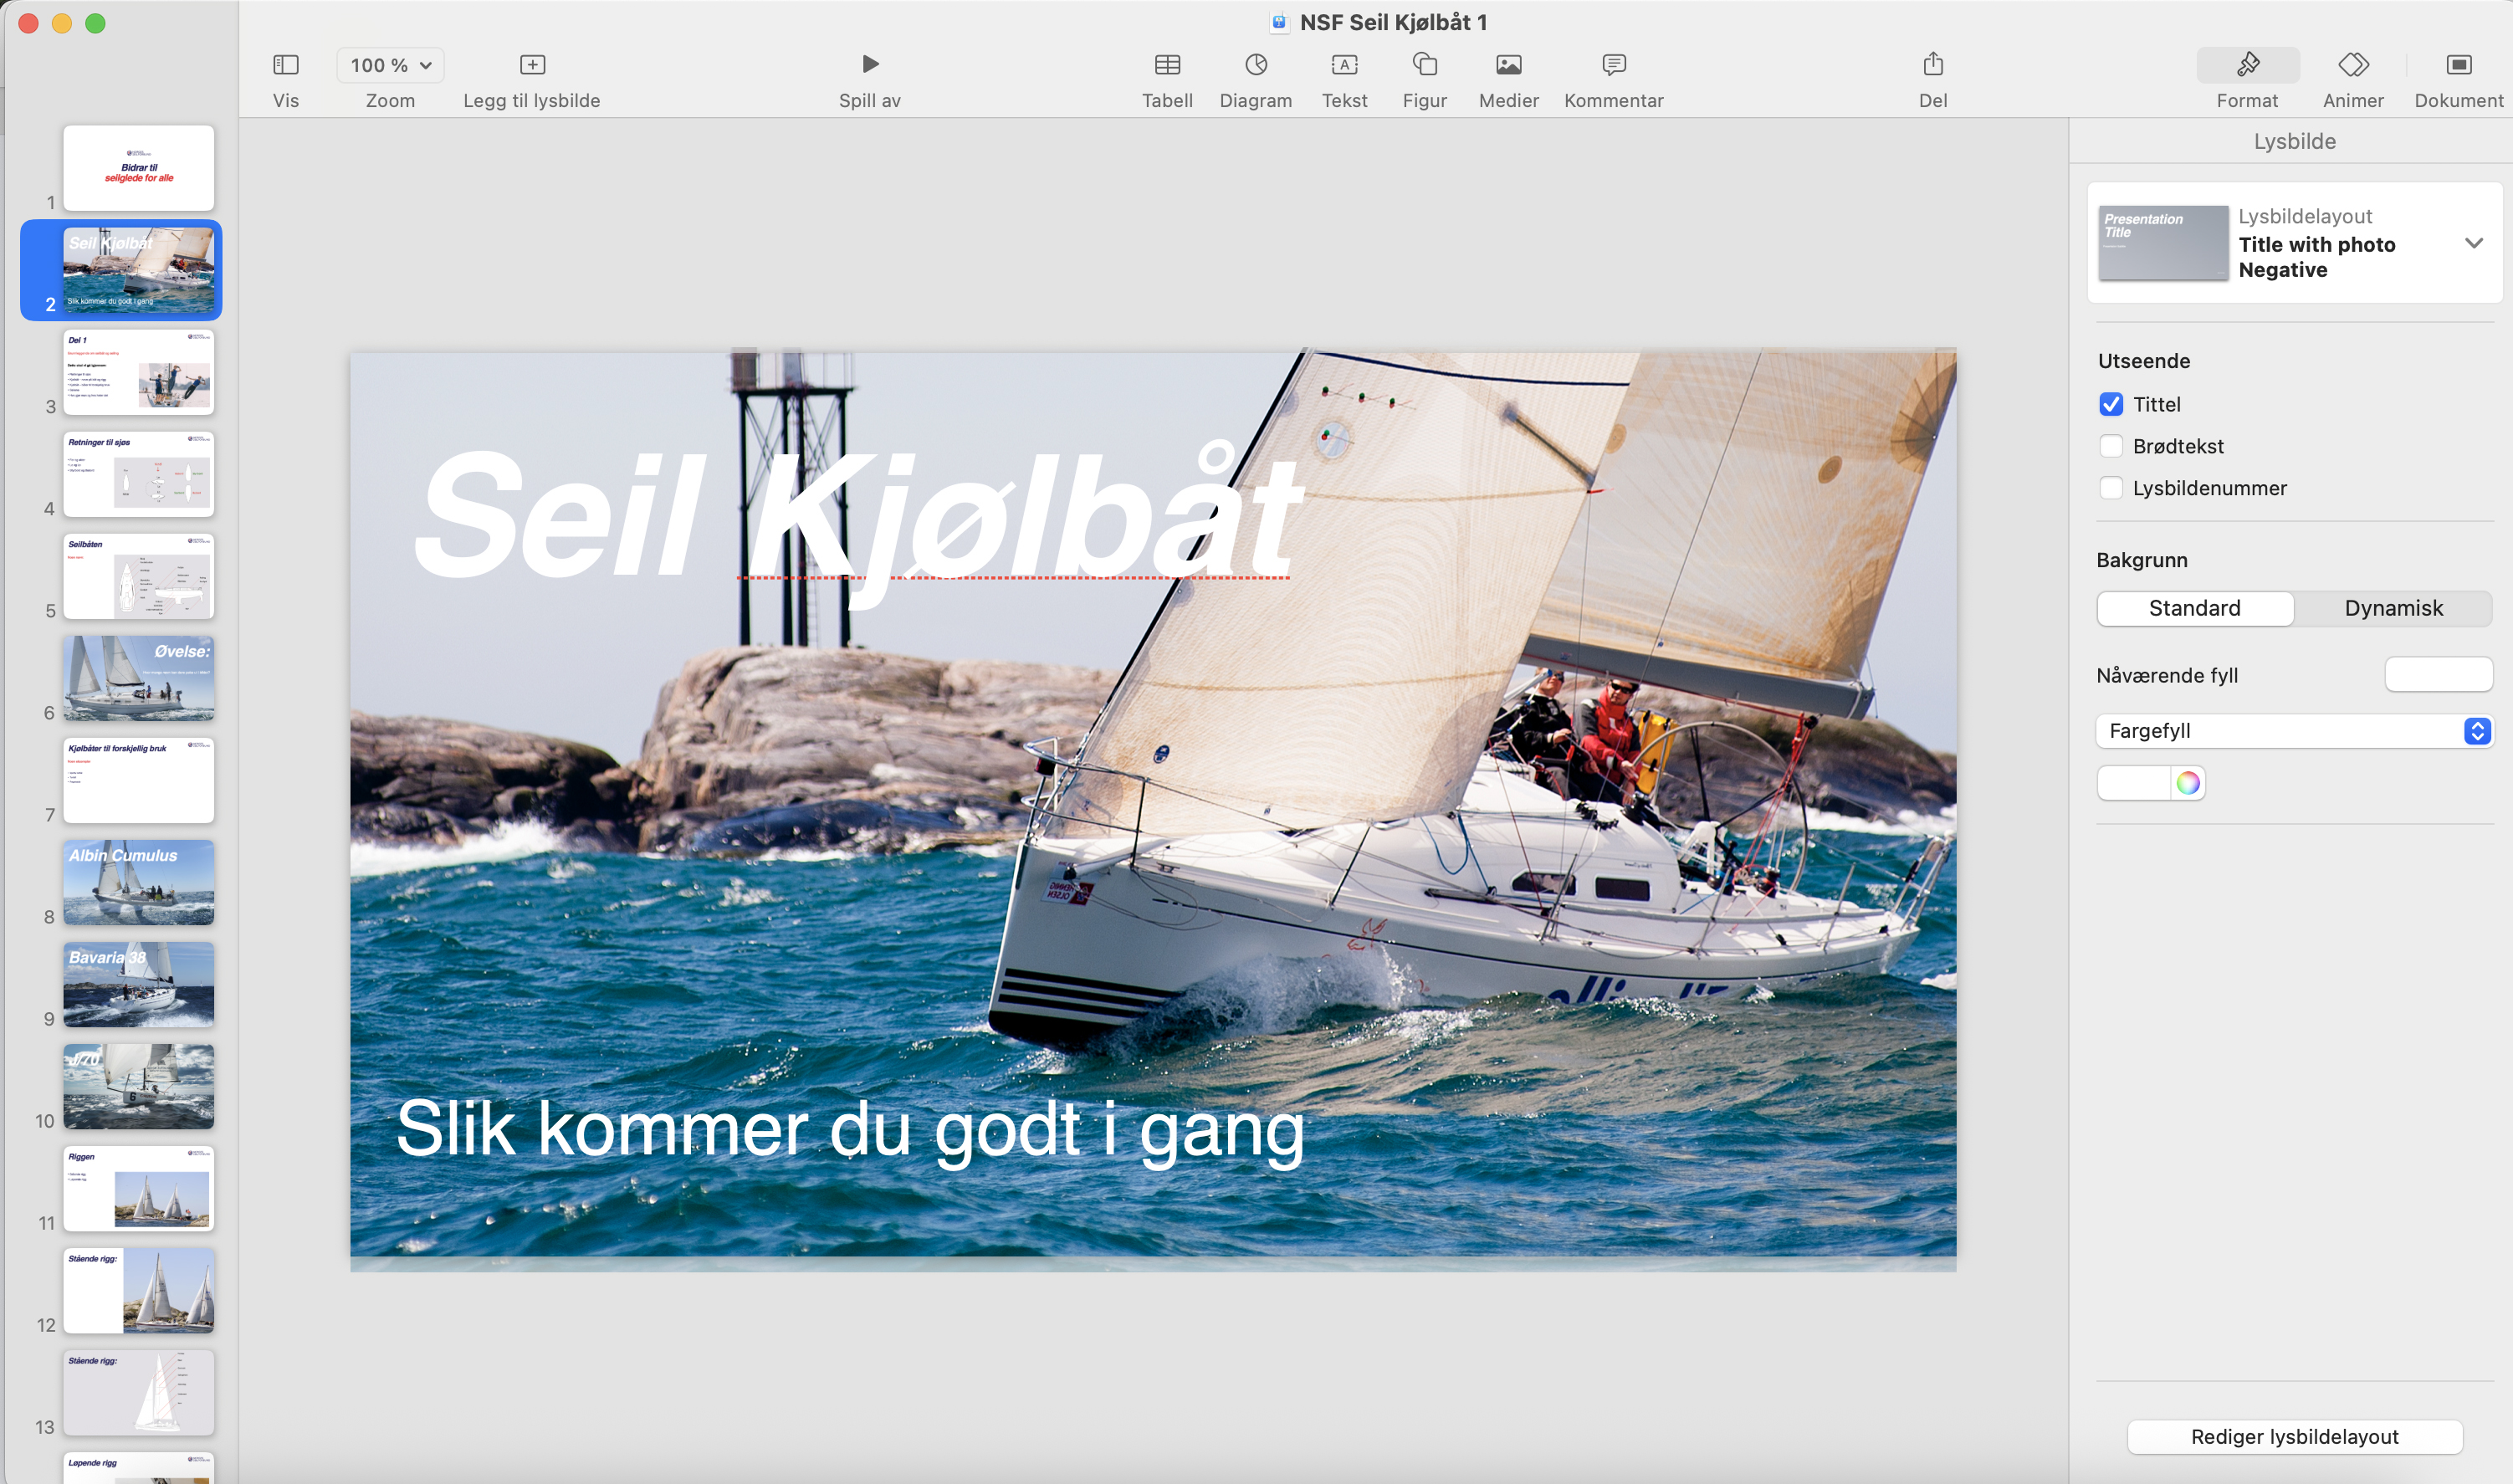Open the 100 % zoom dropdown
Image resolution: width=2513 pixels, height=1484 pixels.
[390, 65]
